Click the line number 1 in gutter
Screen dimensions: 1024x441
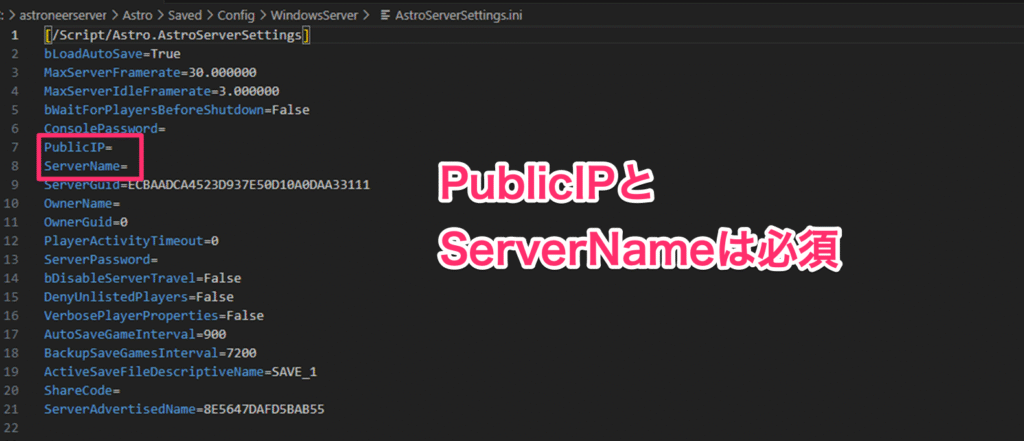point(14,36)
